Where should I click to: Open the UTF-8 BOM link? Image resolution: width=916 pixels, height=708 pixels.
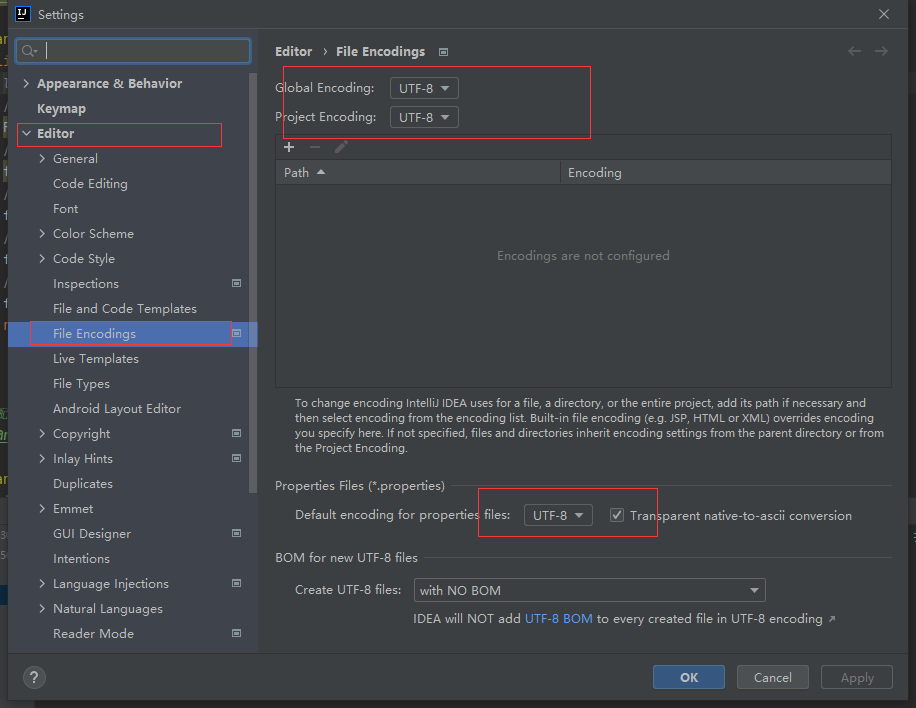click(558, 619)
